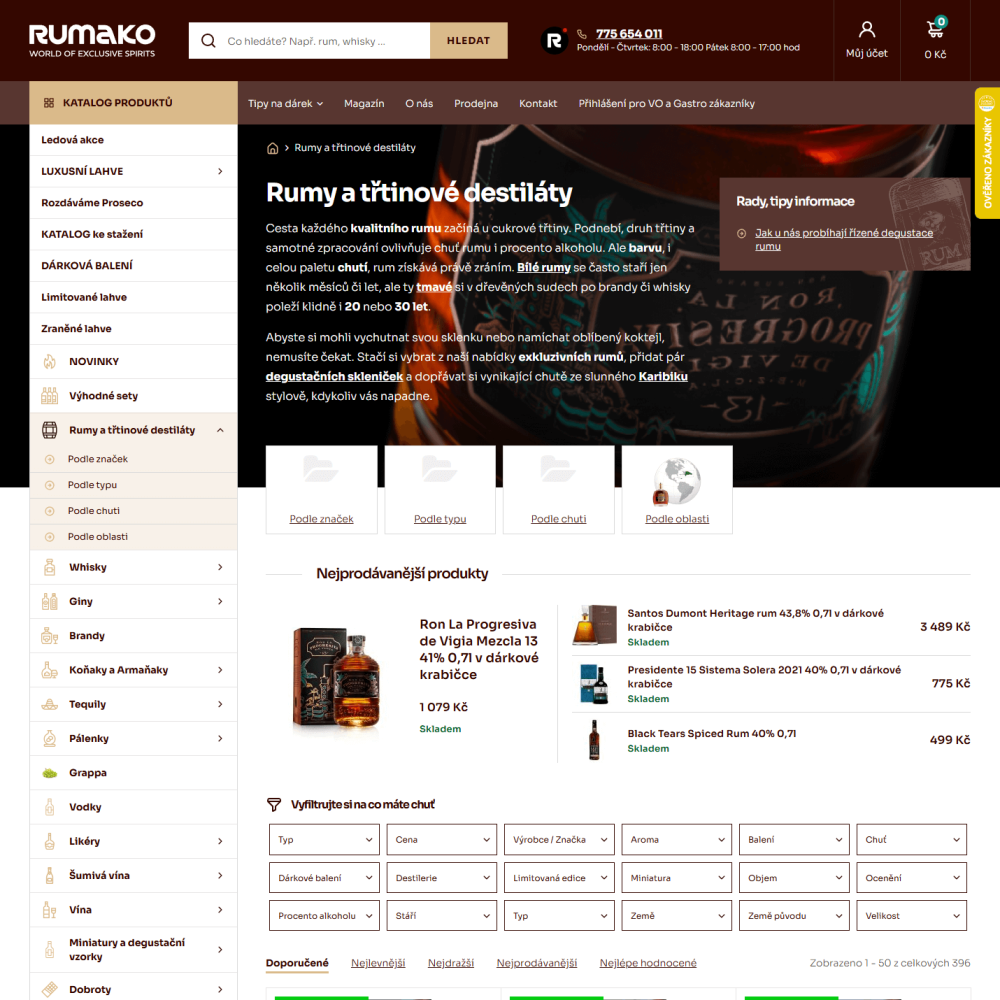
Task: Open the shopping cart icon
Action: [936, 29]
